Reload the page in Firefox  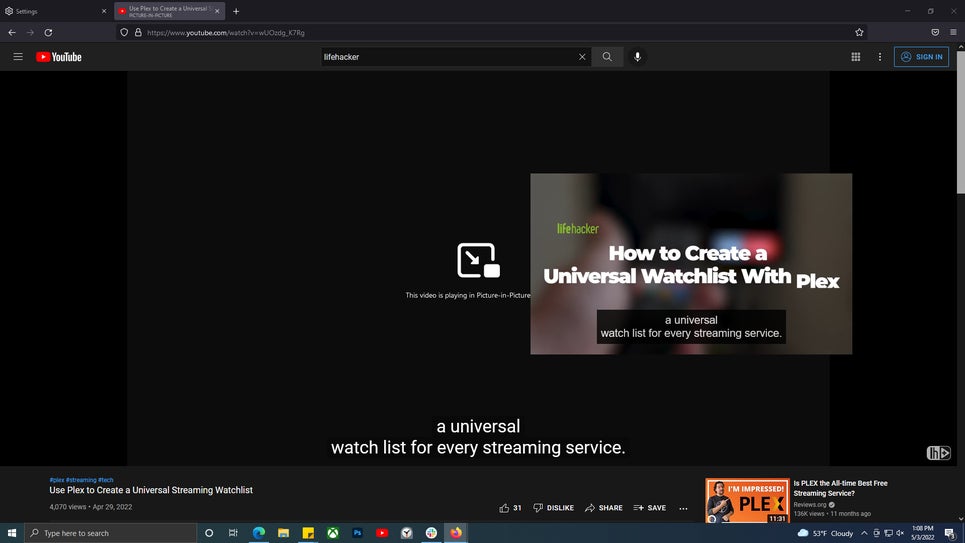click(48, 32)
